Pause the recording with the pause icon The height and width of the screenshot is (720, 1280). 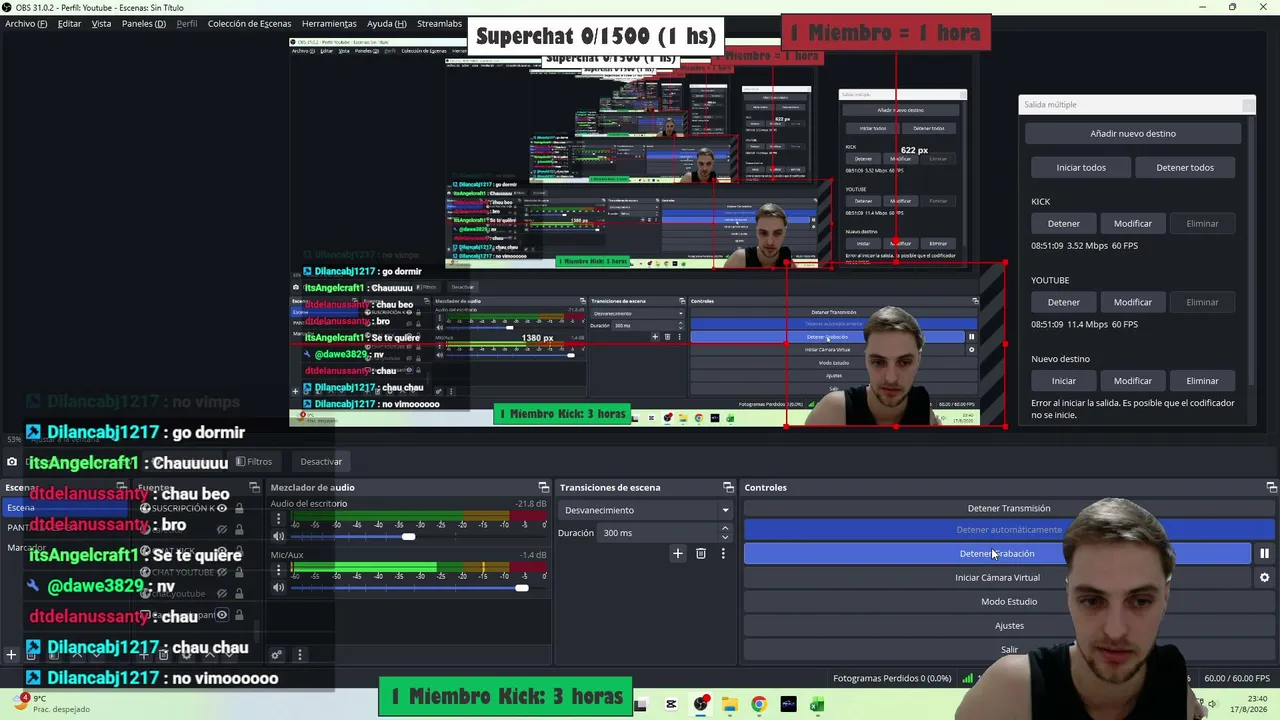[x=1264, y=553]
